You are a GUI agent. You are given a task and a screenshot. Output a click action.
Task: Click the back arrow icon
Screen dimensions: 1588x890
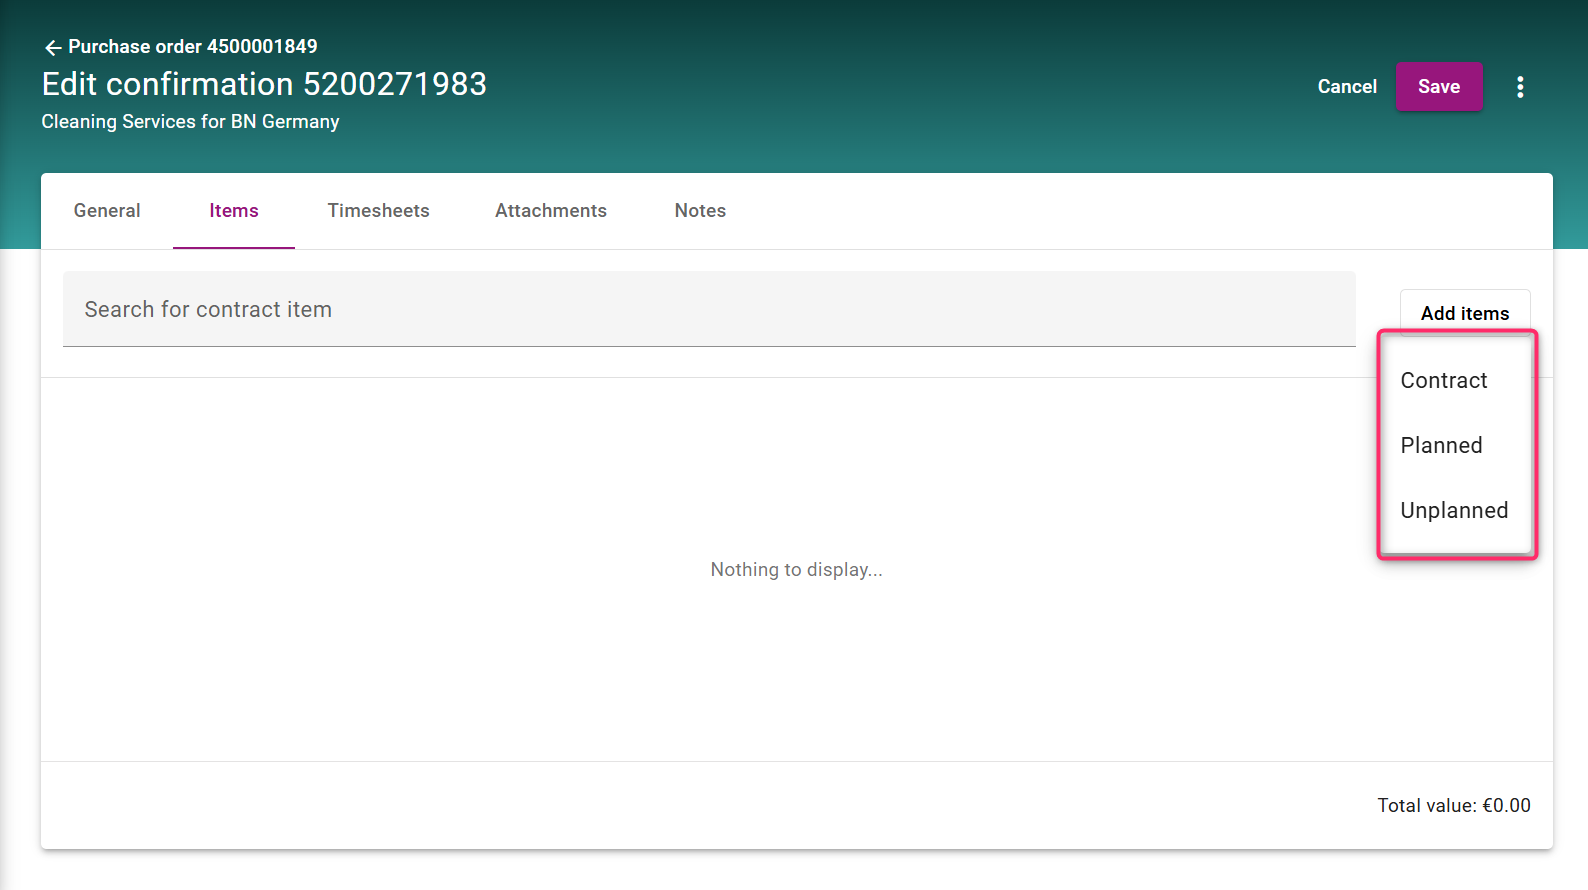(x=53, y=48)
